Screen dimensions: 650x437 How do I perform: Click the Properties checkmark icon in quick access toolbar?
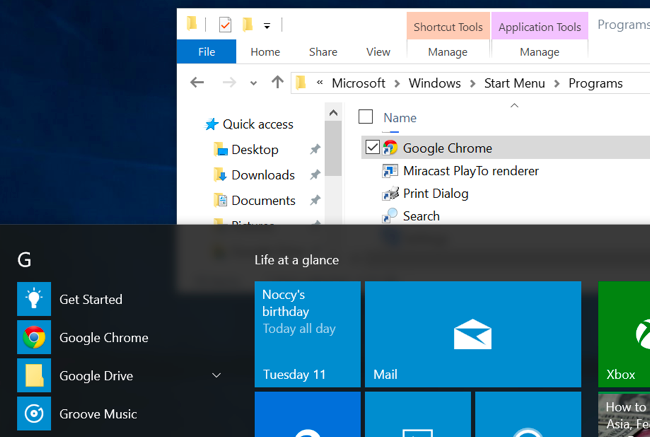225,24
